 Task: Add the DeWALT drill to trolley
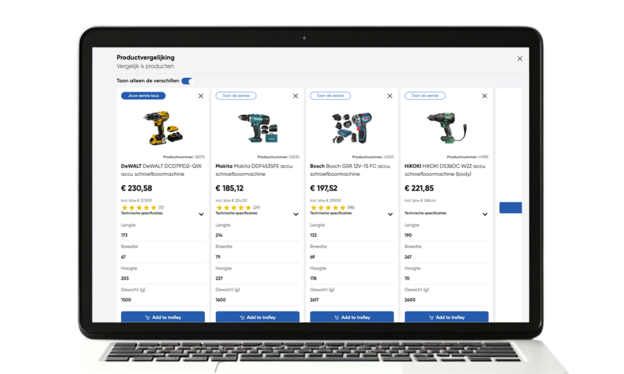[x=163, y=317]
